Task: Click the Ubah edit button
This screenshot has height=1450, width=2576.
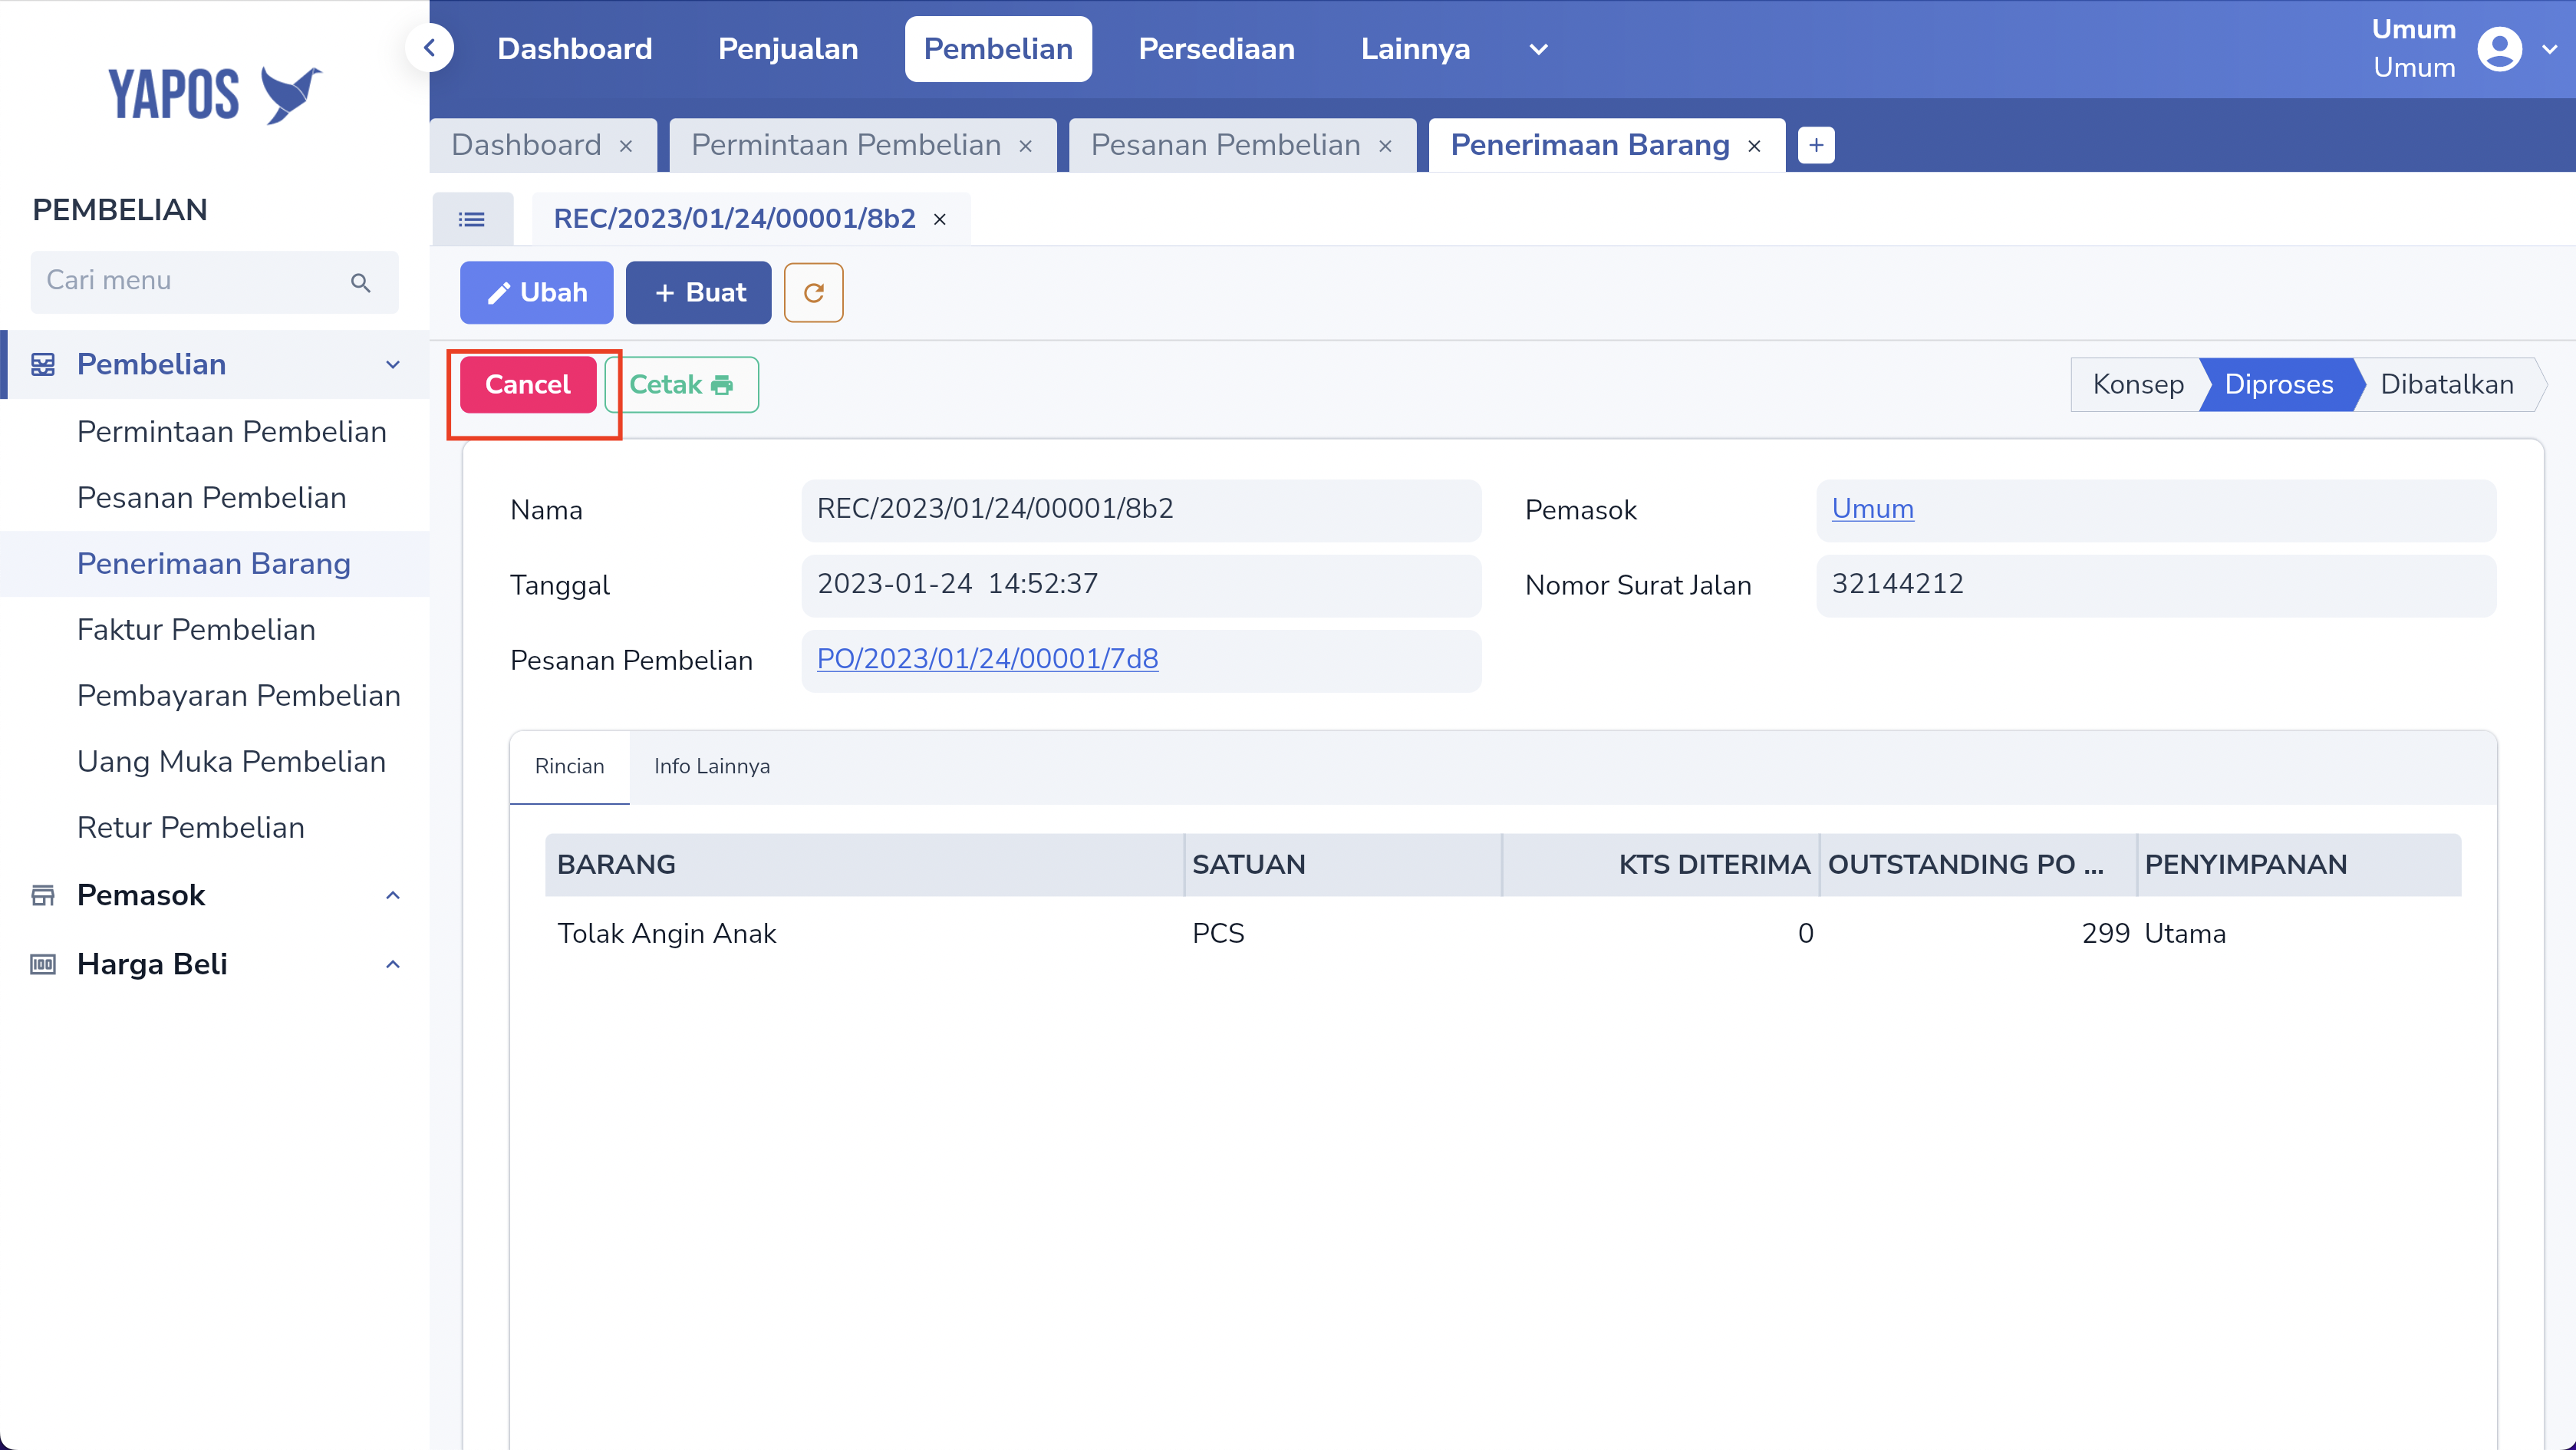Action: point(536,293)
